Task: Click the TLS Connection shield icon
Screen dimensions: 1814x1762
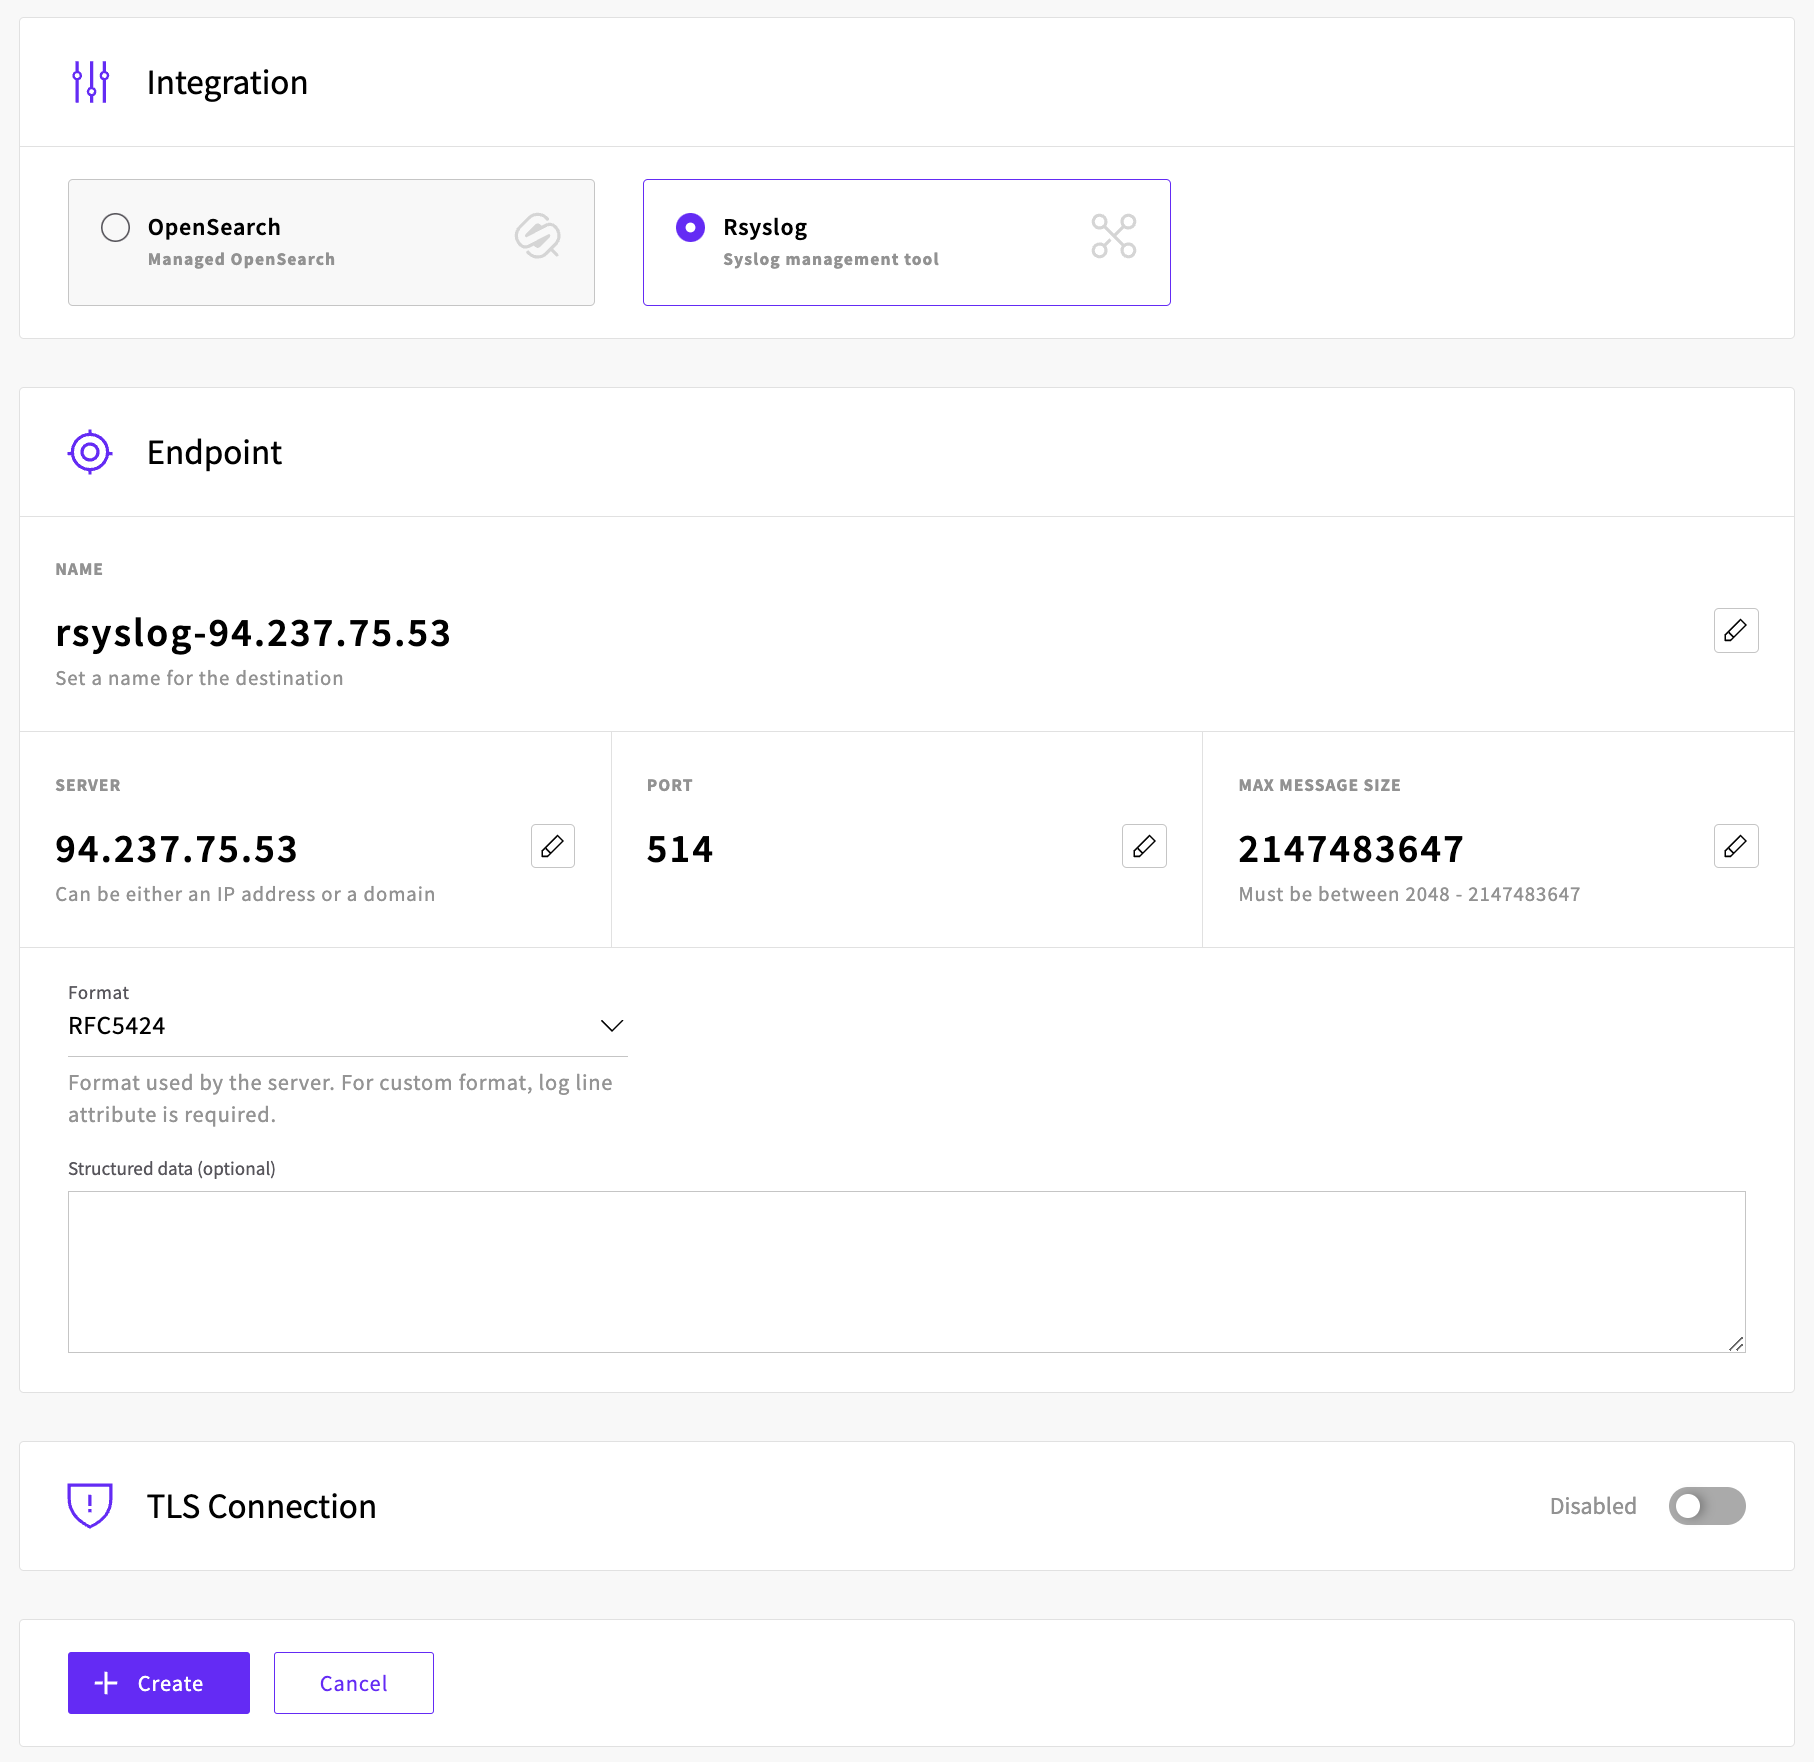Action: click(90, 1505)
